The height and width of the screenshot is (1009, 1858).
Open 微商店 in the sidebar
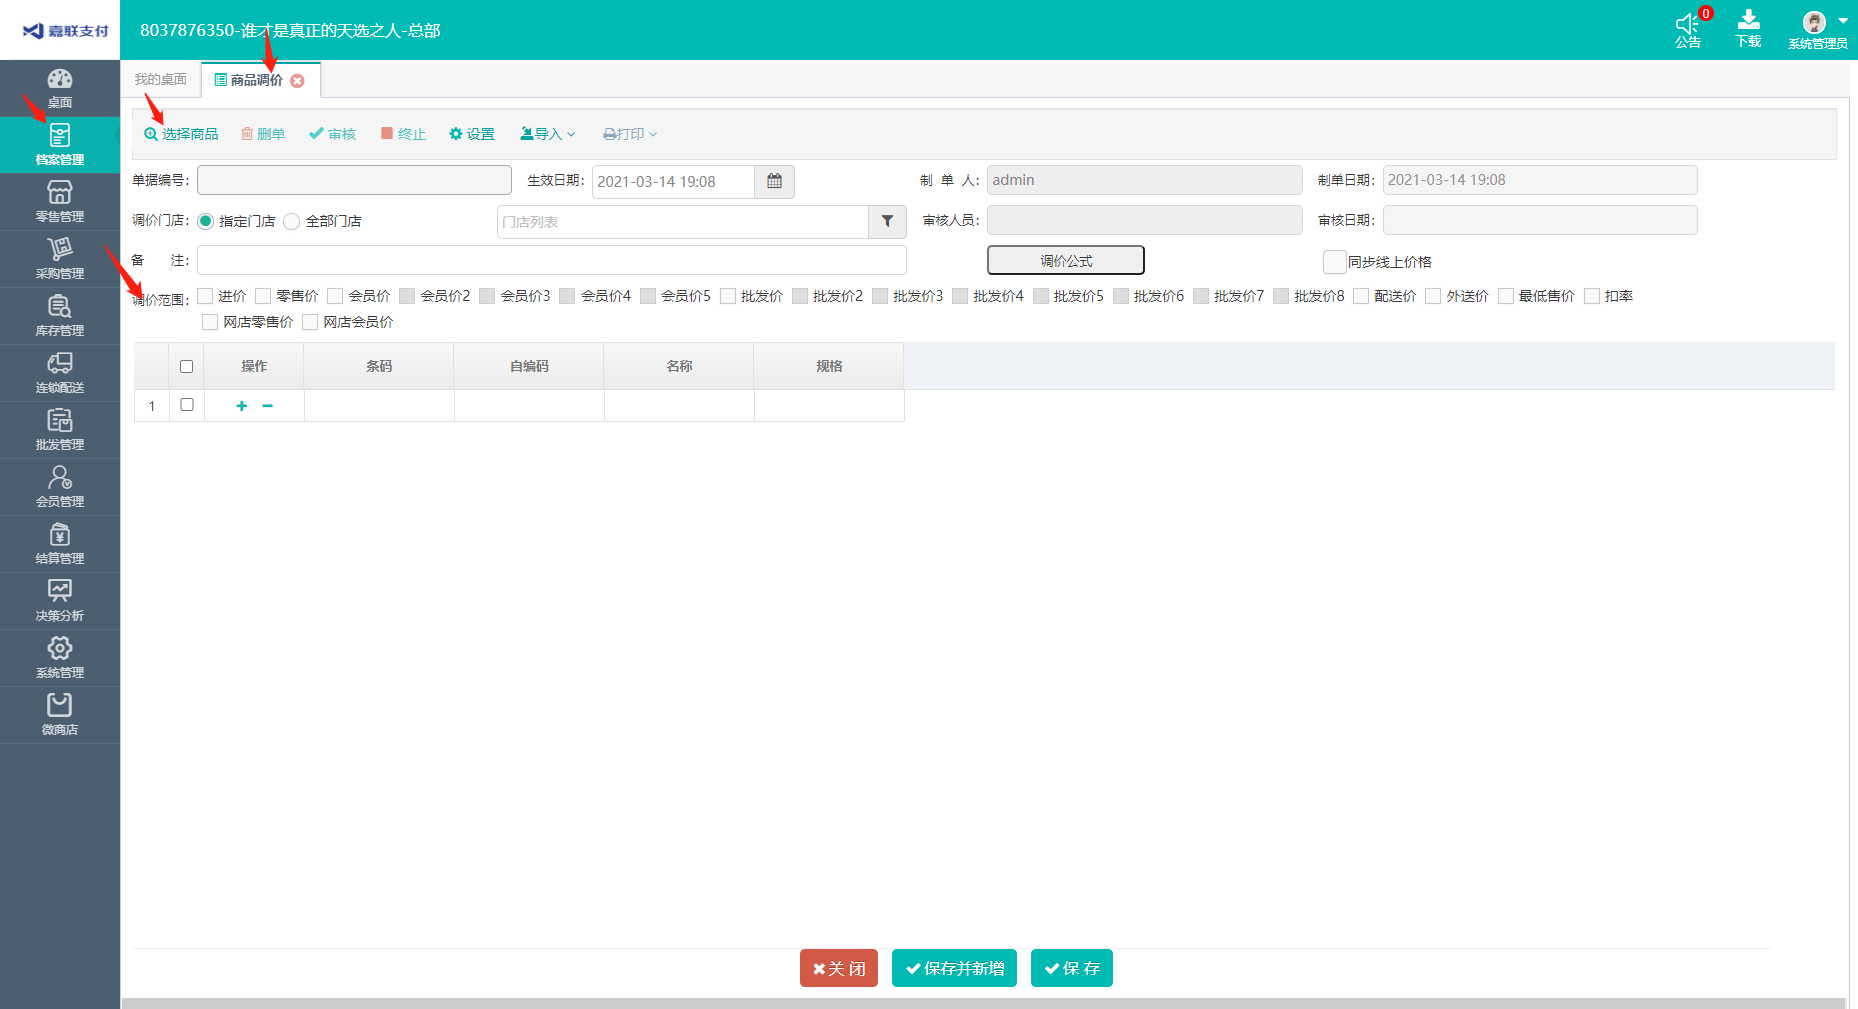coord(60,715)
